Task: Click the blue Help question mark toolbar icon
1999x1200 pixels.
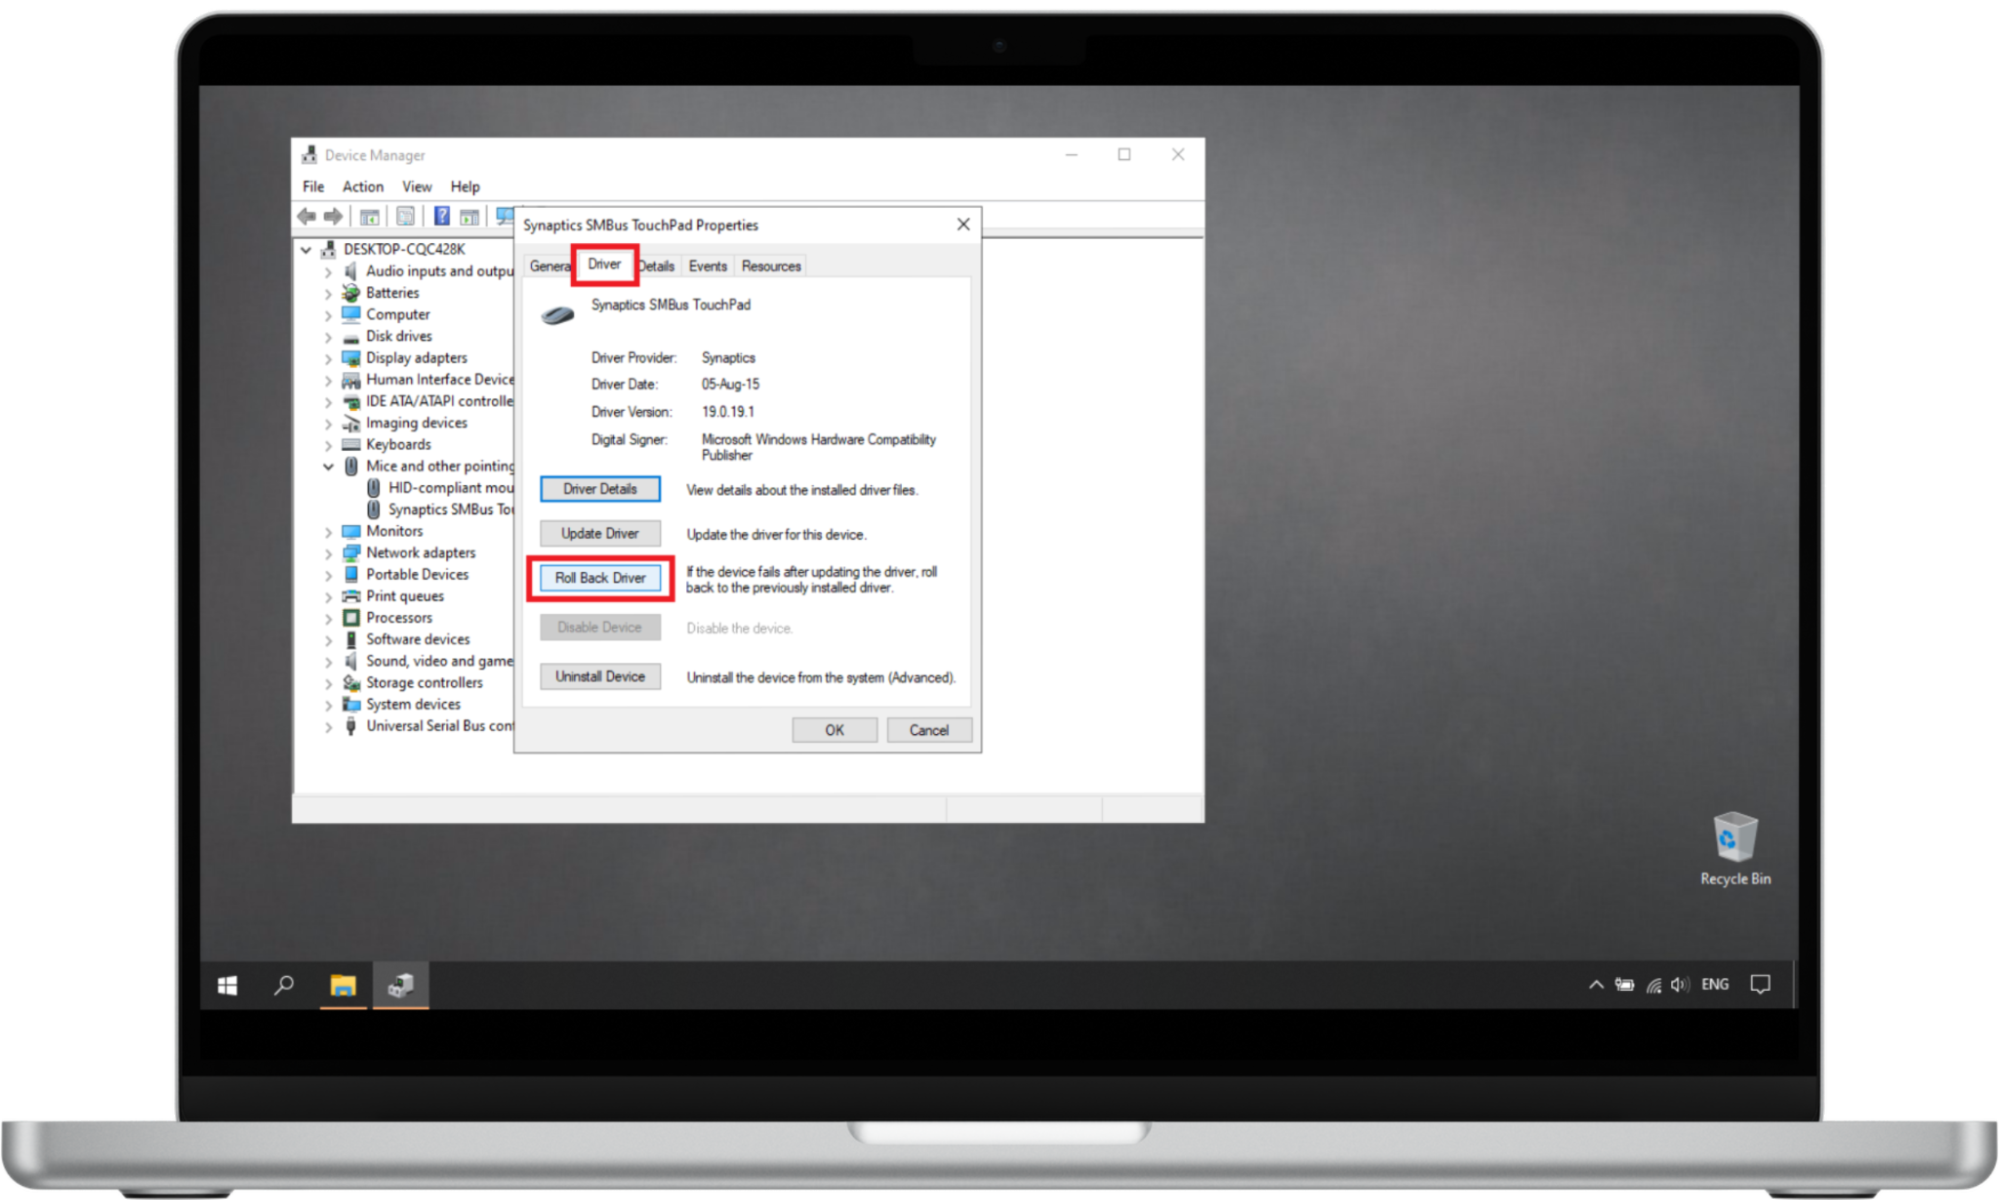Action: point(441,216)
